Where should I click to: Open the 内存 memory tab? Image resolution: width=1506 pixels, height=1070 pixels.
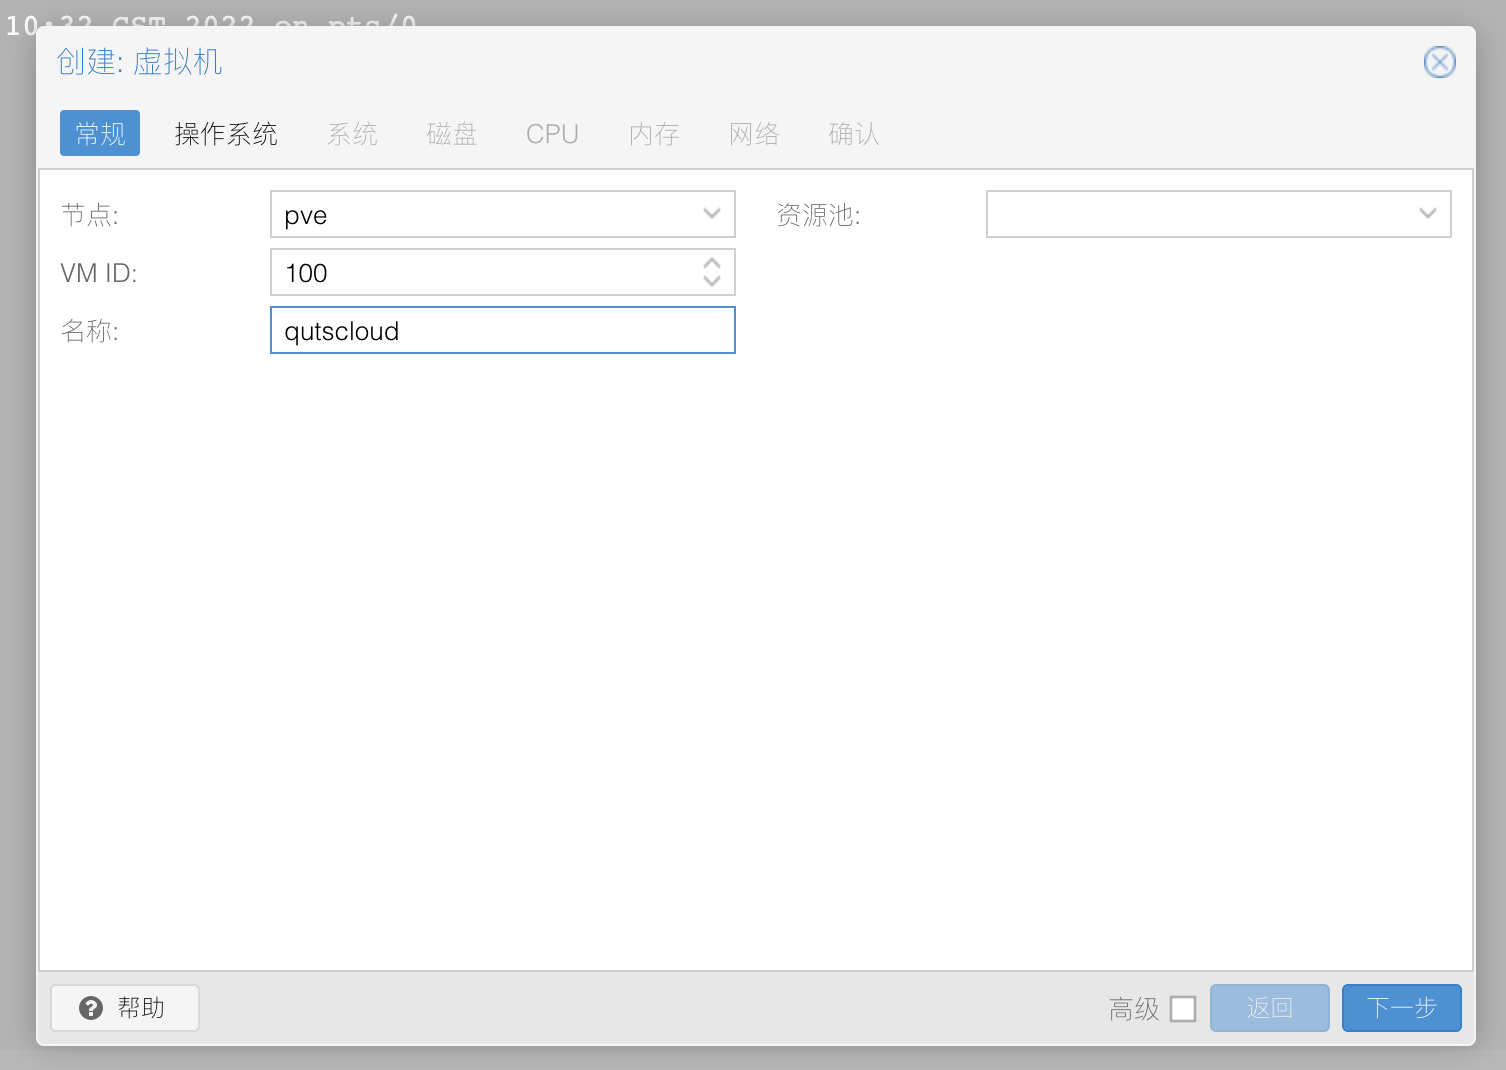coord(654,134)
